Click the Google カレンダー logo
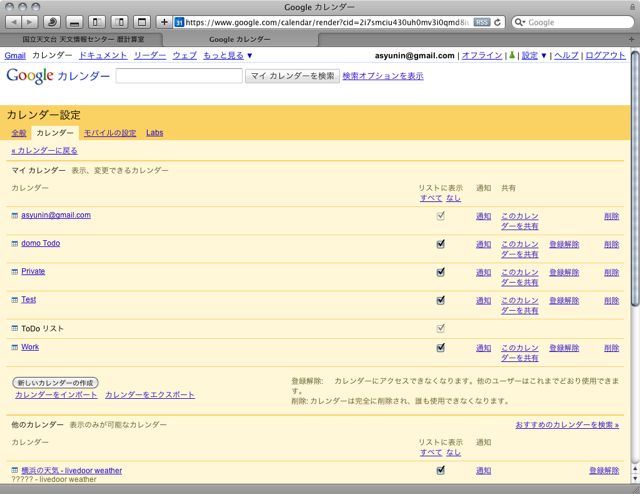The image size is (640, 494). (x=58, y=76)
